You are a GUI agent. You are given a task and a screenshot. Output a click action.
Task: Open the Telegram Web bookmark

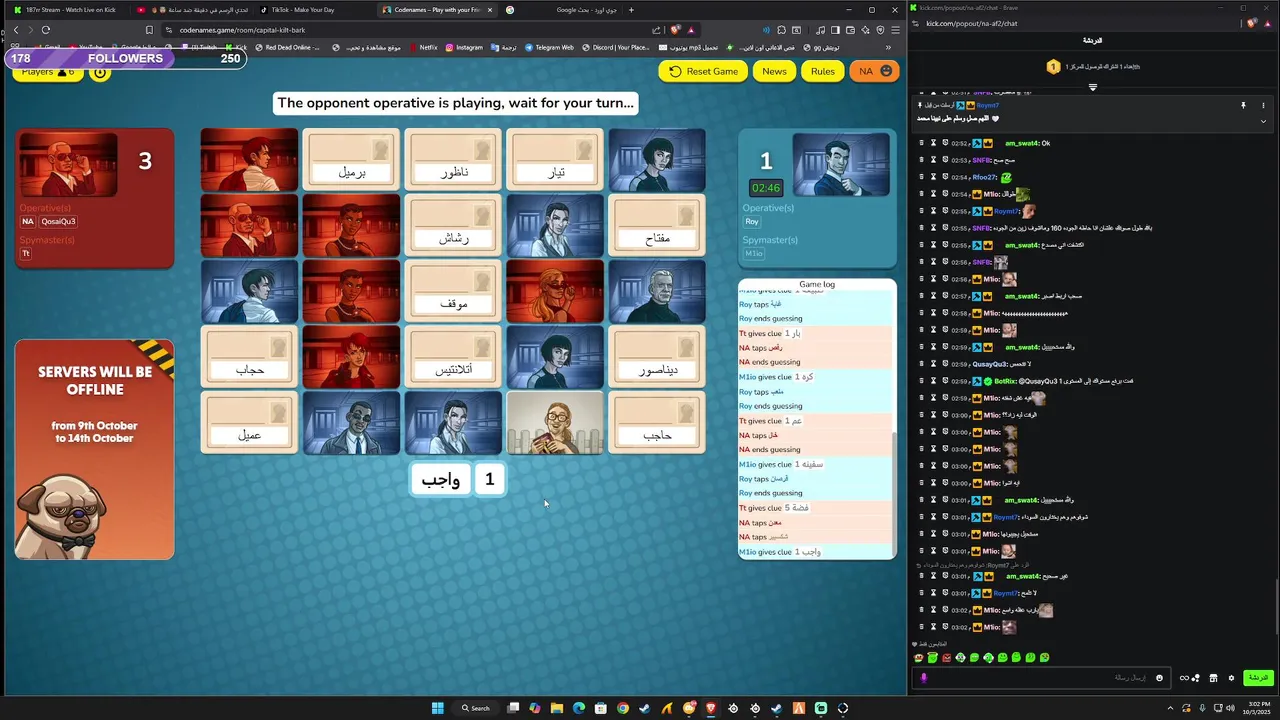point(548,47)
